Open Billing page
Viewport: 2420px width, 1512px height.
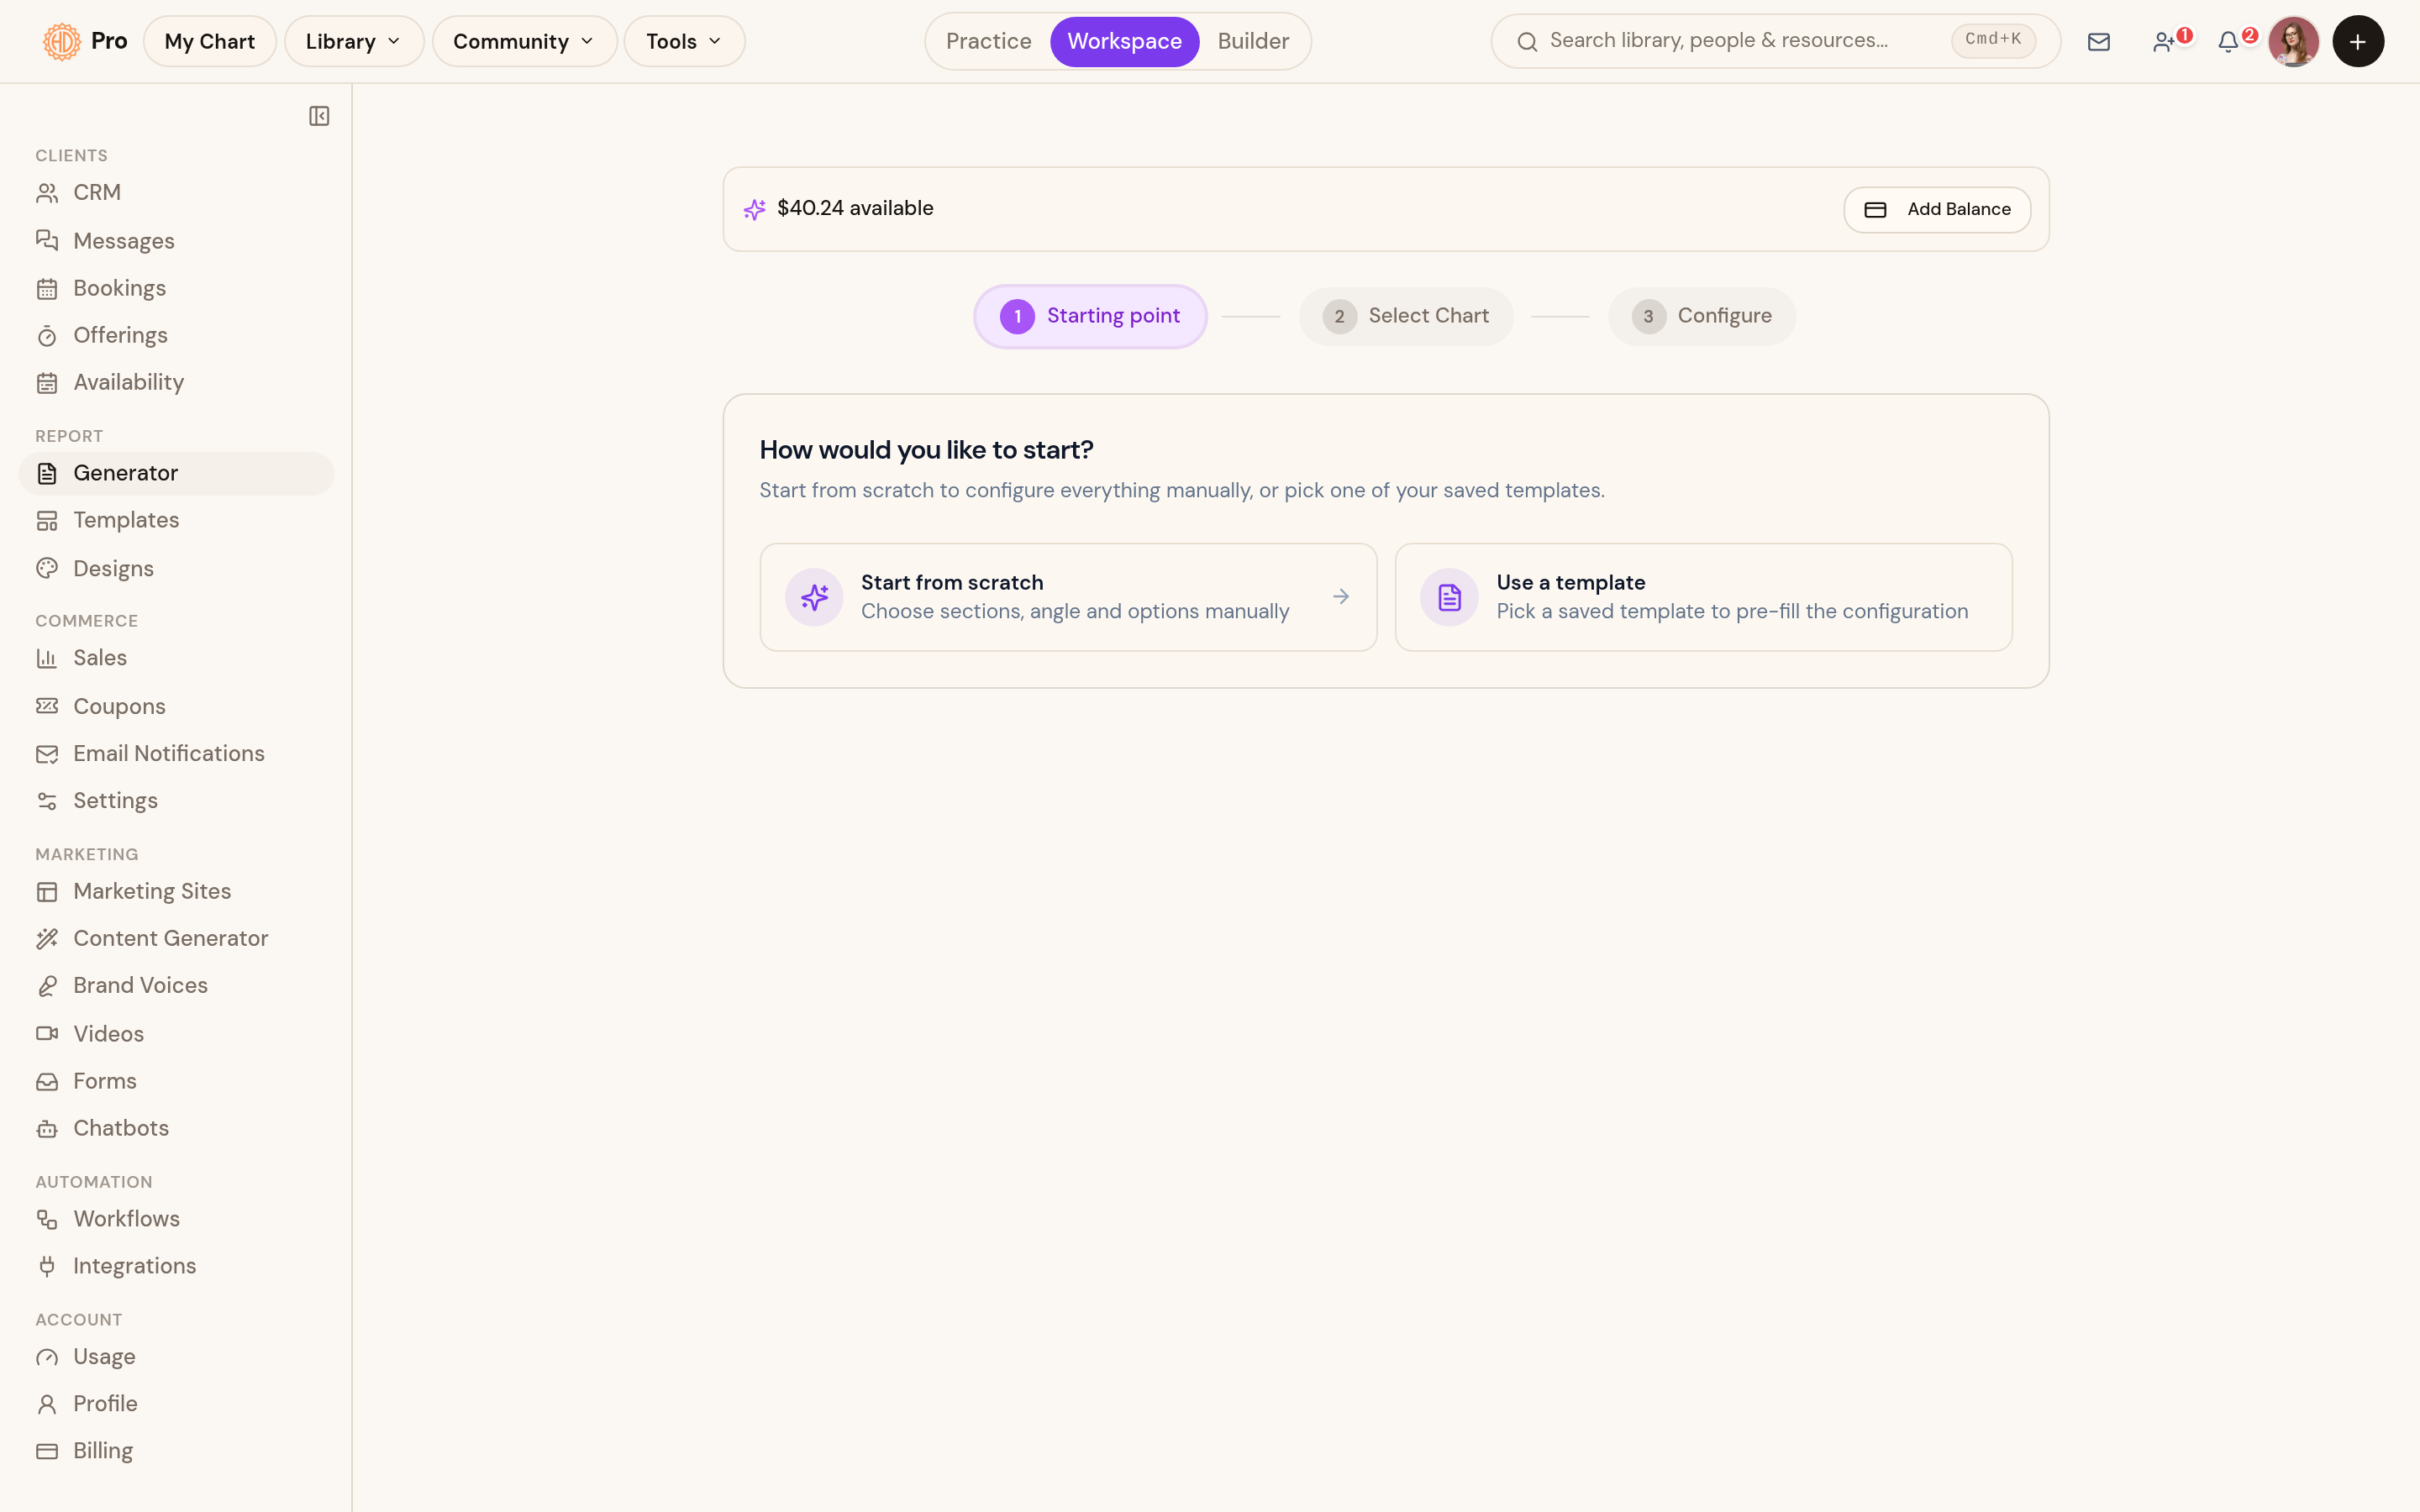(x=176, y=1451)
